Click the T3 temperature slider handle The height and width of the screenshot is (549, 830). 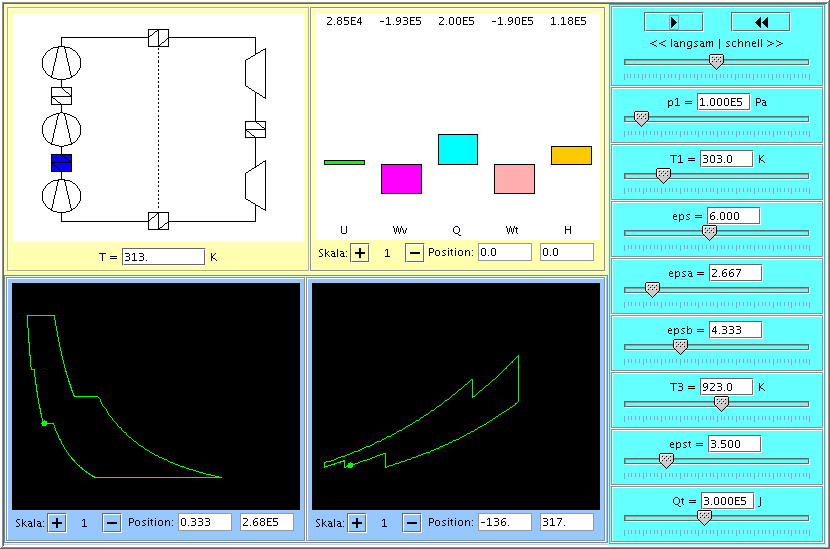(720, 403)
